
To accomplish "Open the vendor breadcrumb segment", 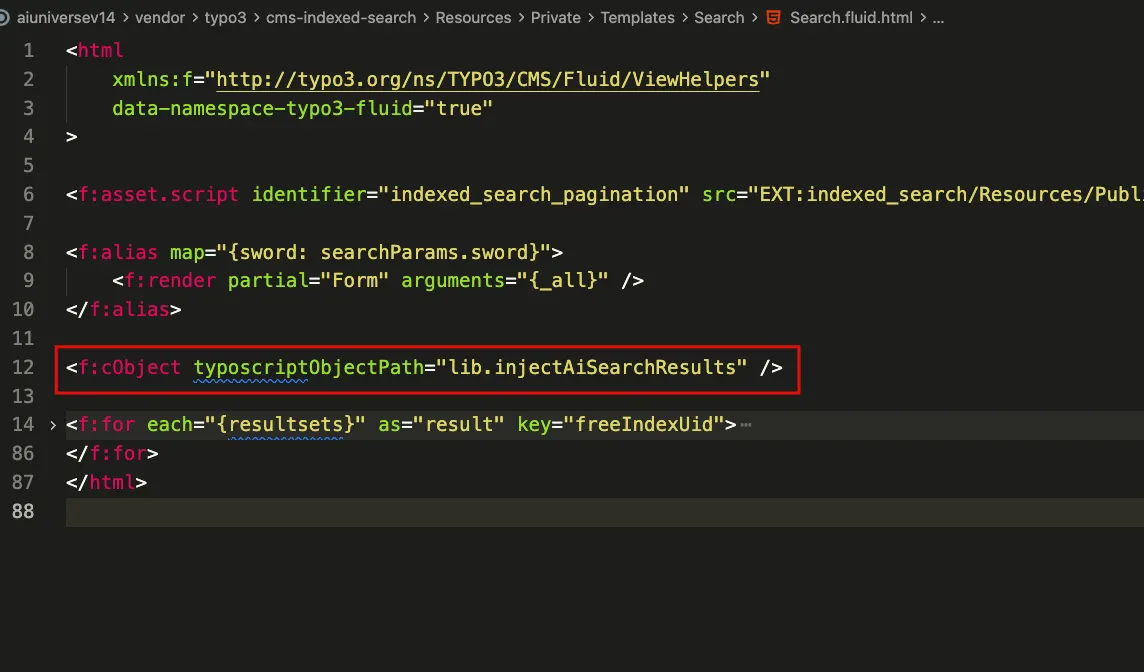I will tap(160, 18).
